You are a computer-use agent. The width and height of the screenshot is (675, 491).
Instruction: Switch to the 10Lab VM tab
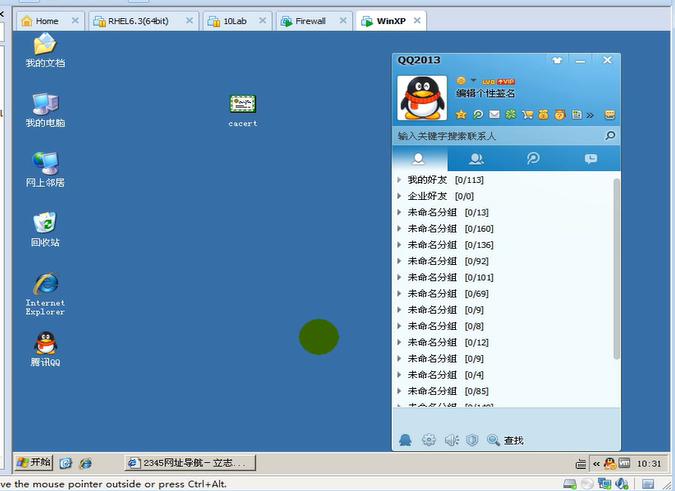click(x=237, y=21)
